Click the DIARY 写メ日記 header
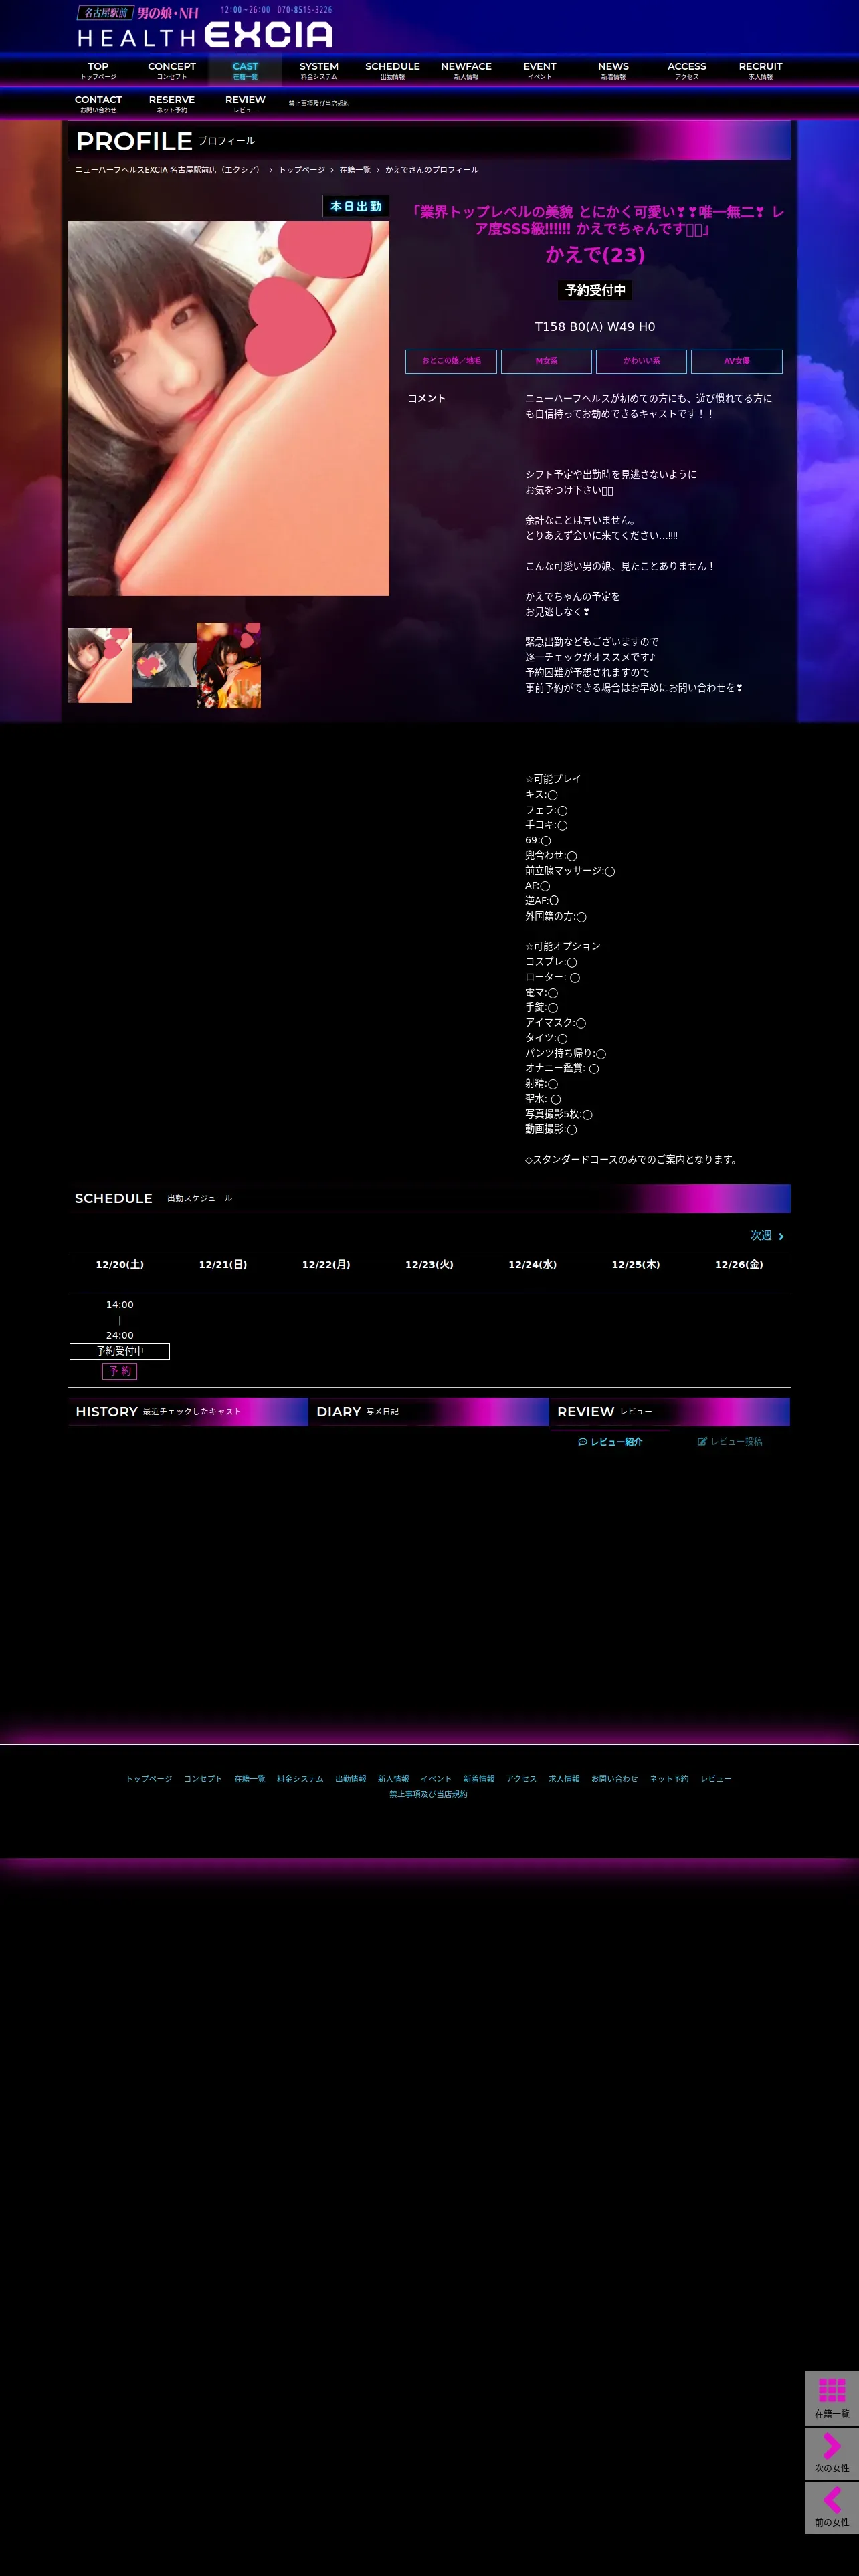This screenshot has height=2576, width=859. point(429,1412)
